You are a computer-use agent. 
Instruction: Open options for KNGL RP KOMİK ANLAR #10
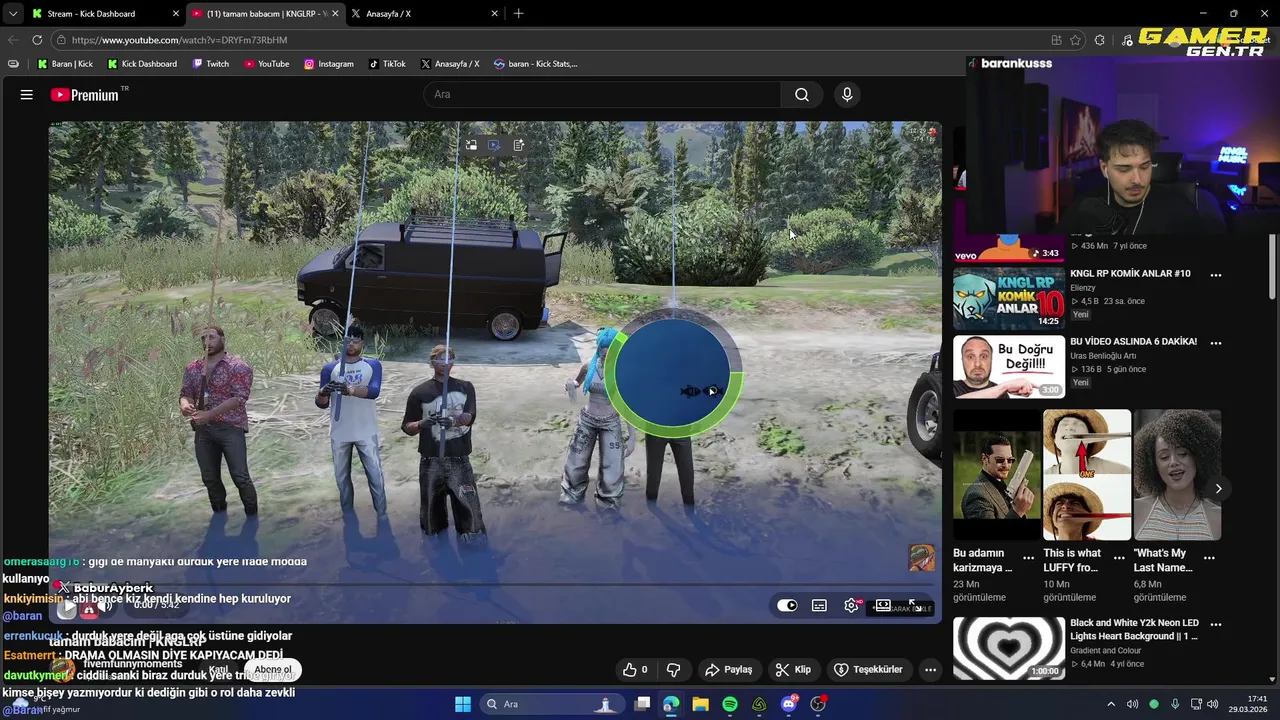tap(1216, 275)
